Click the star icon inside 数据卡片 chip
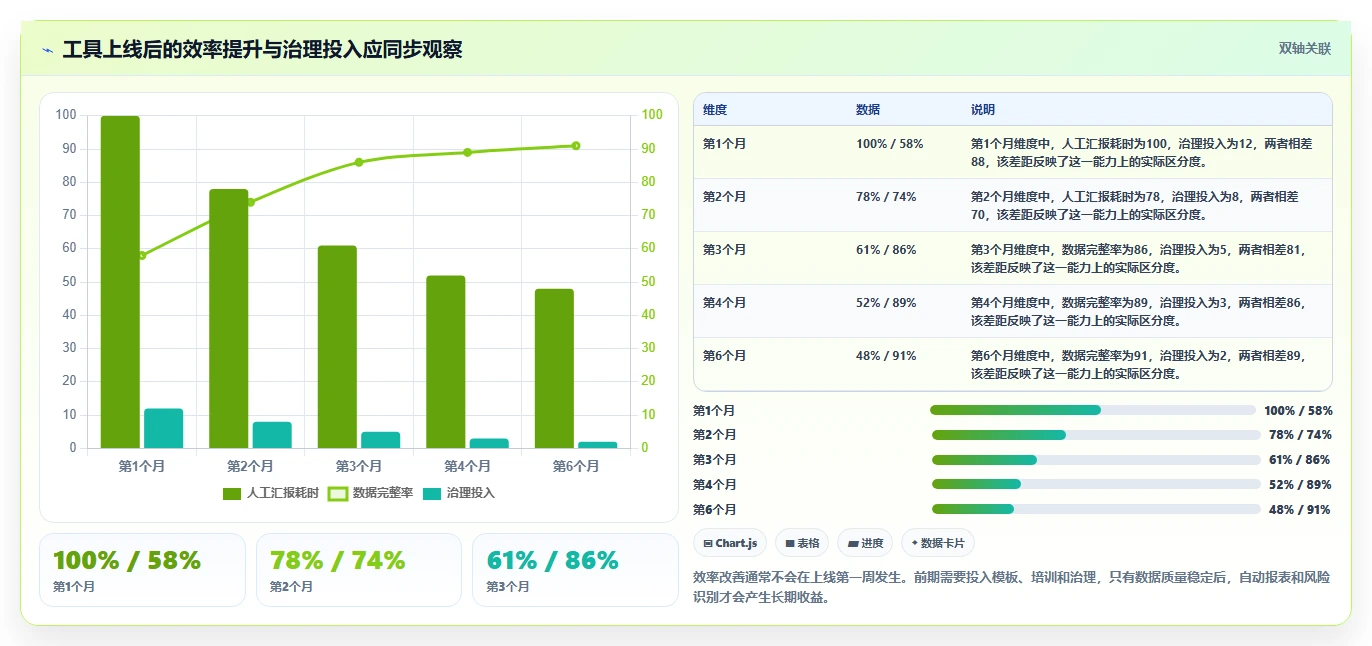The height and width of the screenshot is (646, 1372). tap(915, 544)
